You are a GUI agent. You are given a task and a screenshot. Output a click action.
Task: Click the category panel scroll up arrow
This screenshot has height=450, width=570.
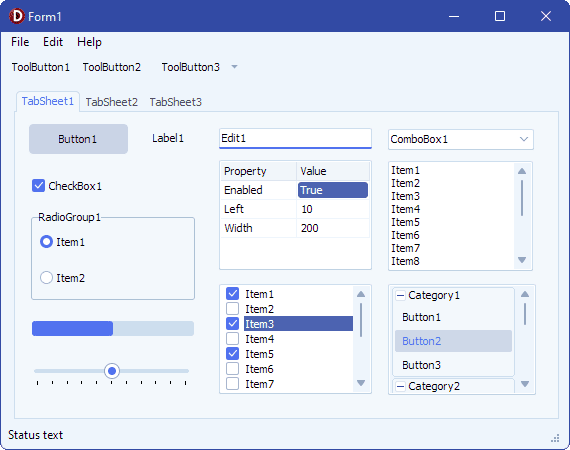point(525,294)
